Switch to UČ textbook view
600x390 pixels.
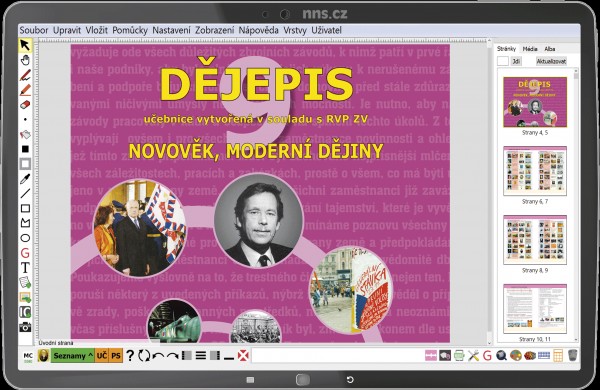(x=102, y=356)
